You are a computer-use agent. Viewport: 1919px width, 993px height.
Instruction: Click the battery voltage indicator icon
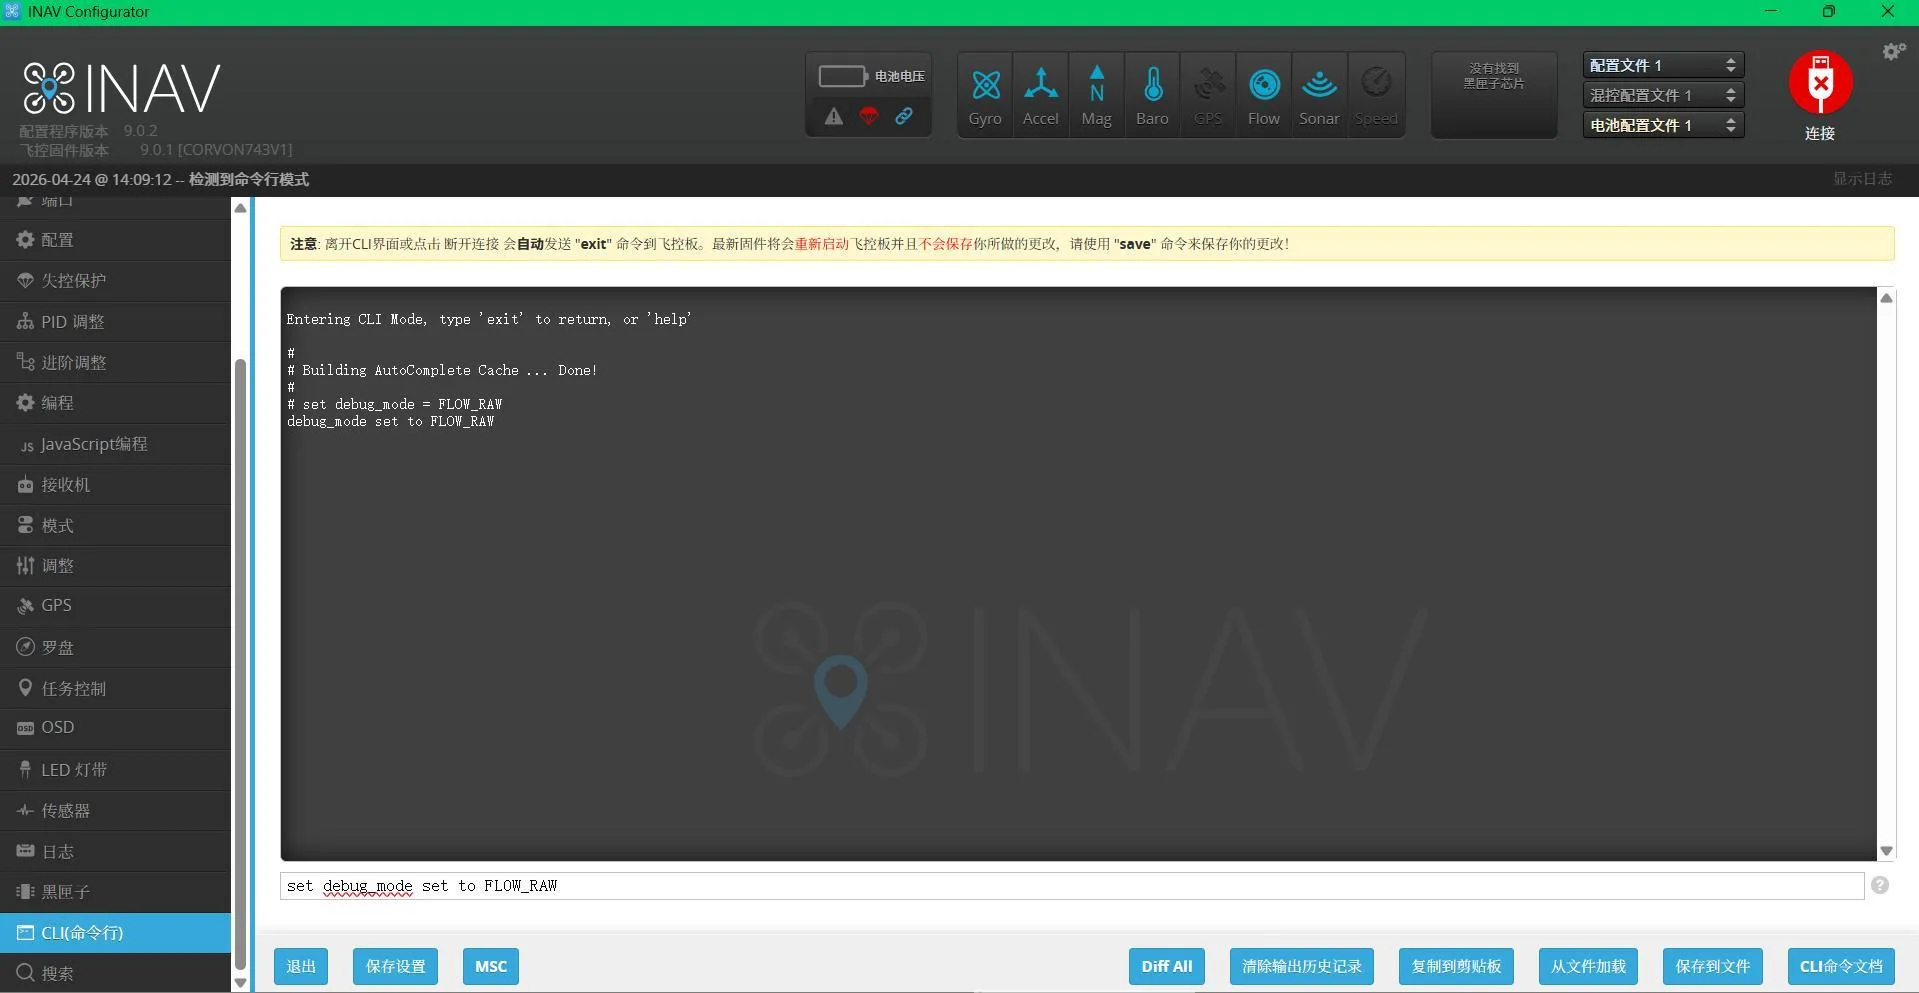click(x=843, y=76)
